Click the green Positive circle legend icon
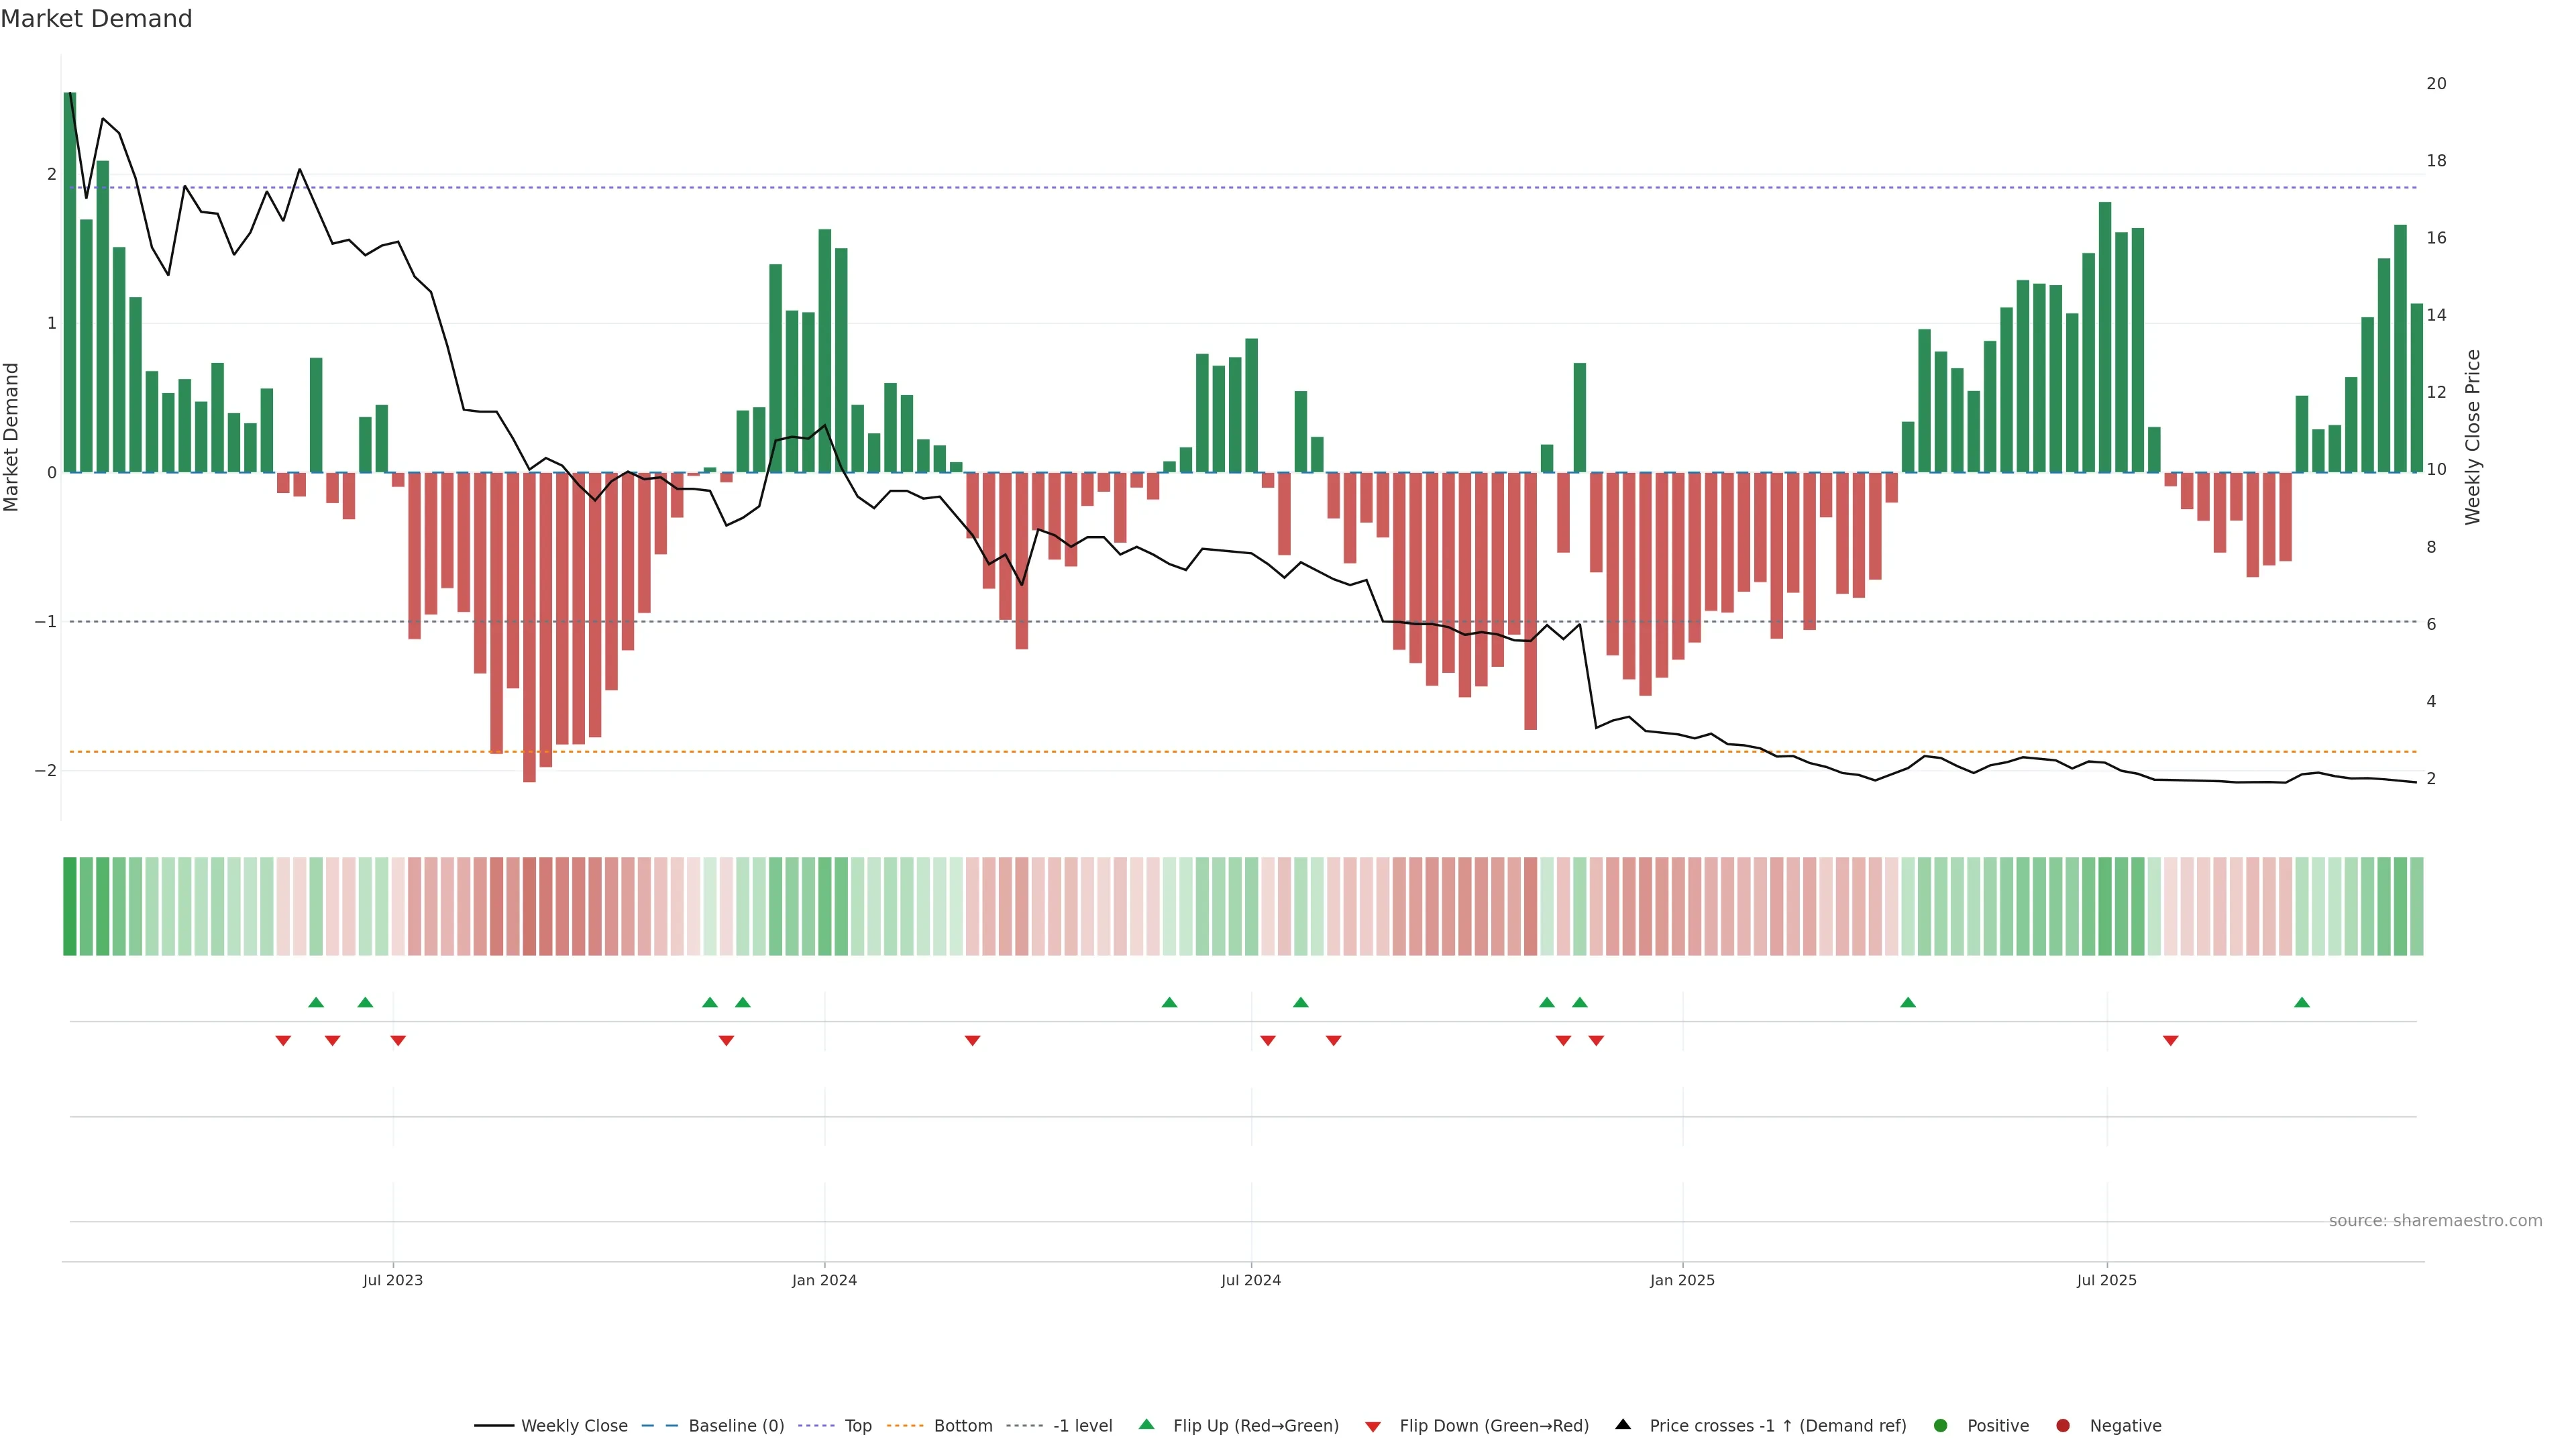The width and height of the screenshot is (2576, 1449). point(1940,1425)
